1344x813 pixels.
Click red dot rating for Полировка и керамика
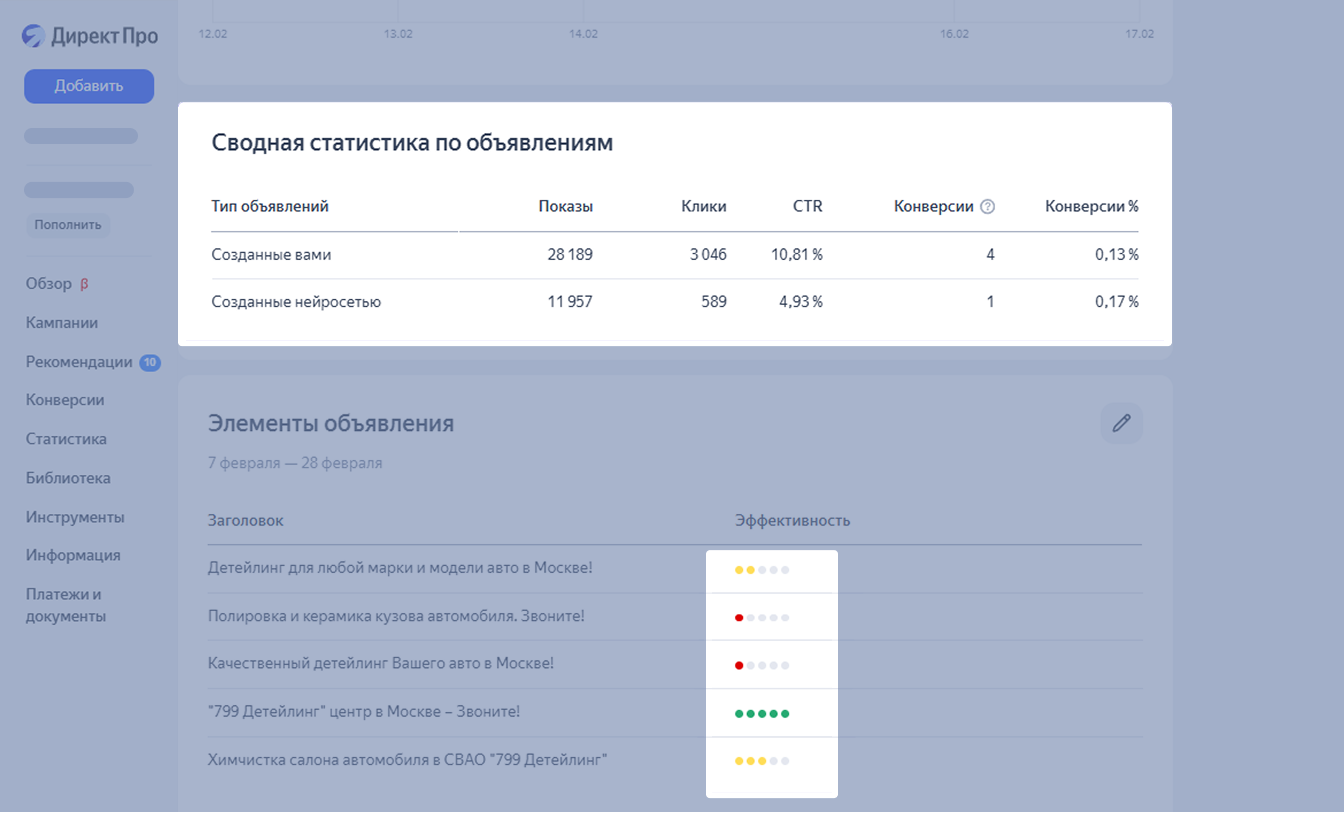tap(762, 618)
